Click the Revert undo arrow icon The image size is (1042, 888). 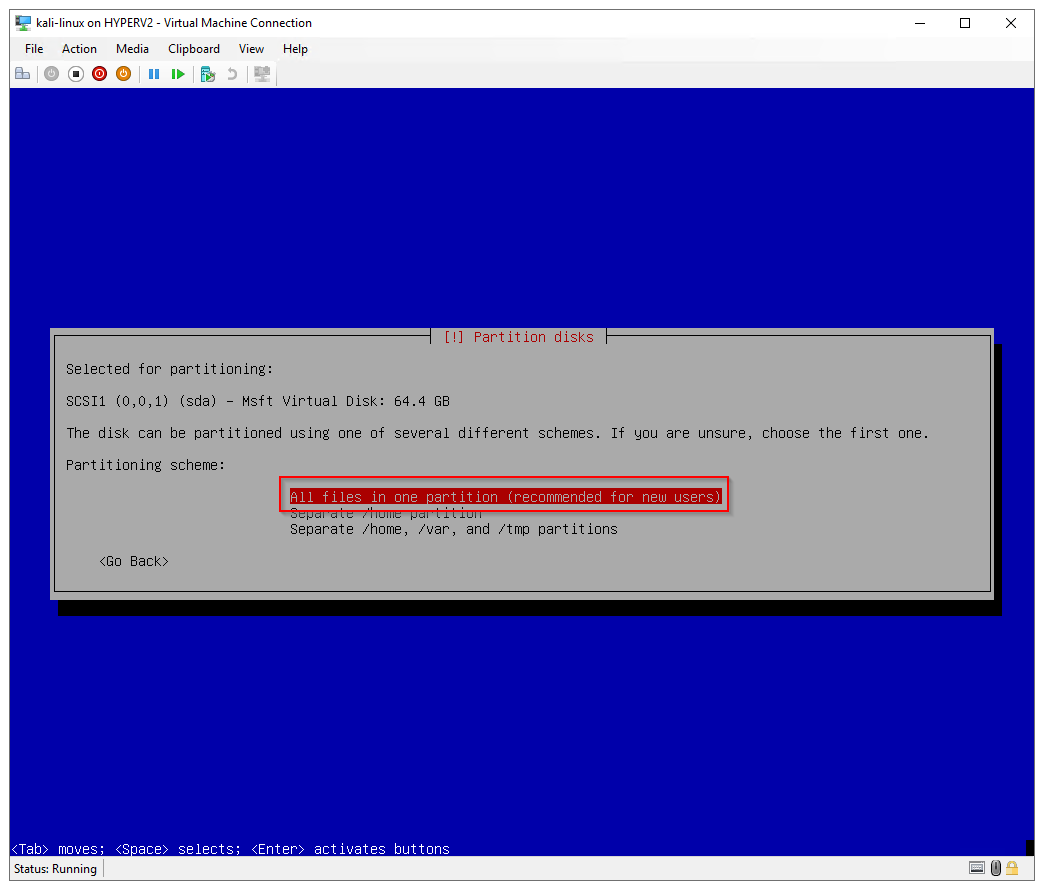[232, 74]
